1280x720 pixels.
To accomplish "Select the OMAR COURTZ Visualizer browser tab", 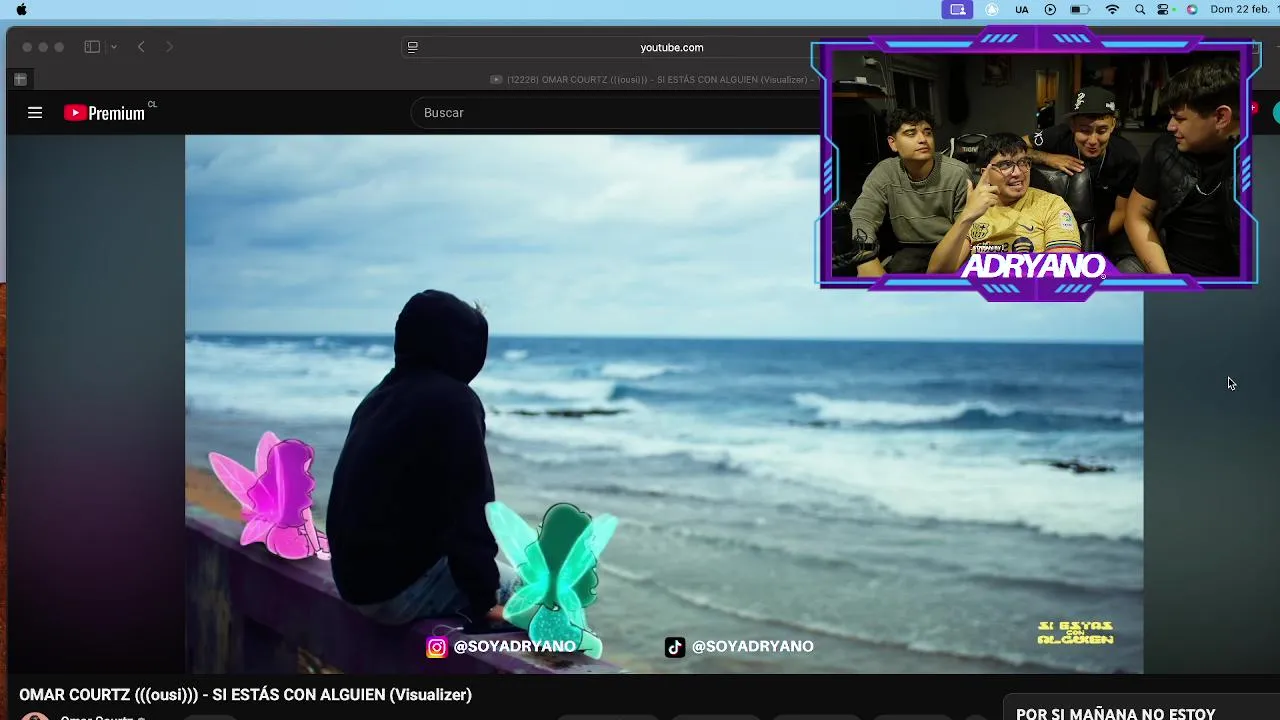I will pos(650,79).
